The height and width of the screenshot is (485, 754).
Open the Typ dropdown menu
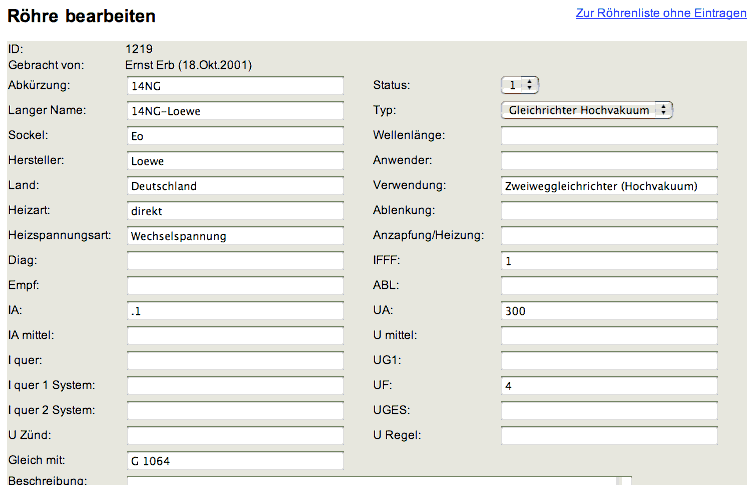coord(587,110)
